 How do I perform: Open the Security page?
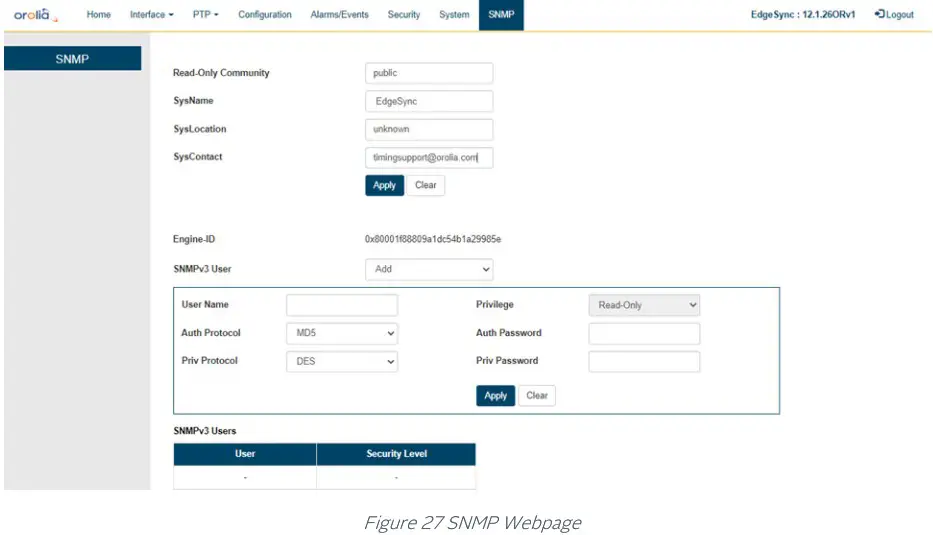click(x=403, y=14)
